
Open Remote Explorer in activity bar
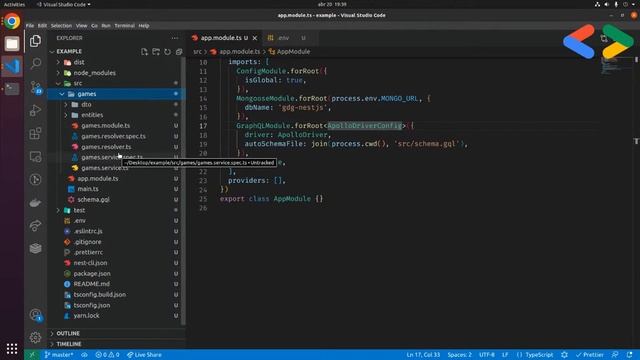[36, 156]
